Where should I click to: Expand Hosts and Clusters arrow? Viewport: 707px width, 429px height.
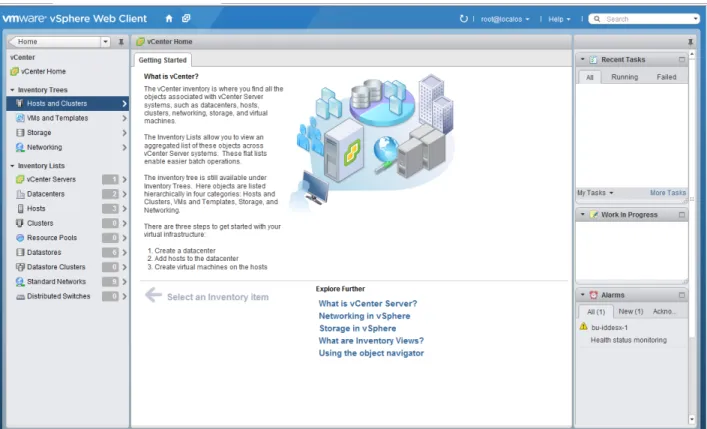(x=124, y=103)
